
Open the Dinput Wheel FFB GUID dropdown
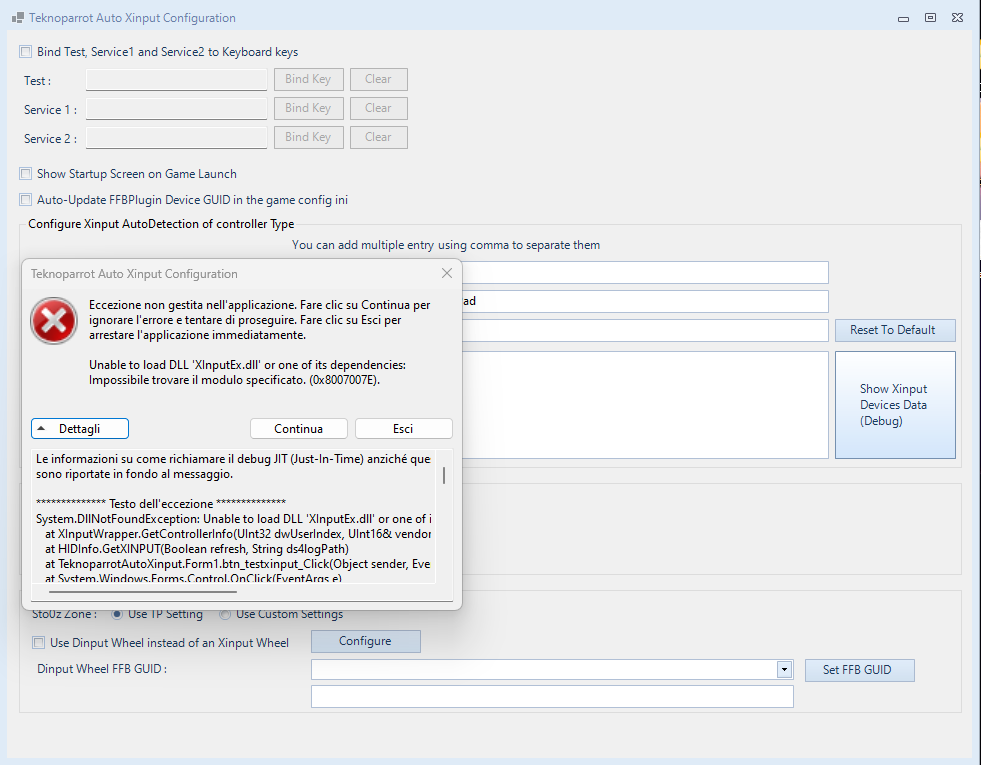[784, 670]
